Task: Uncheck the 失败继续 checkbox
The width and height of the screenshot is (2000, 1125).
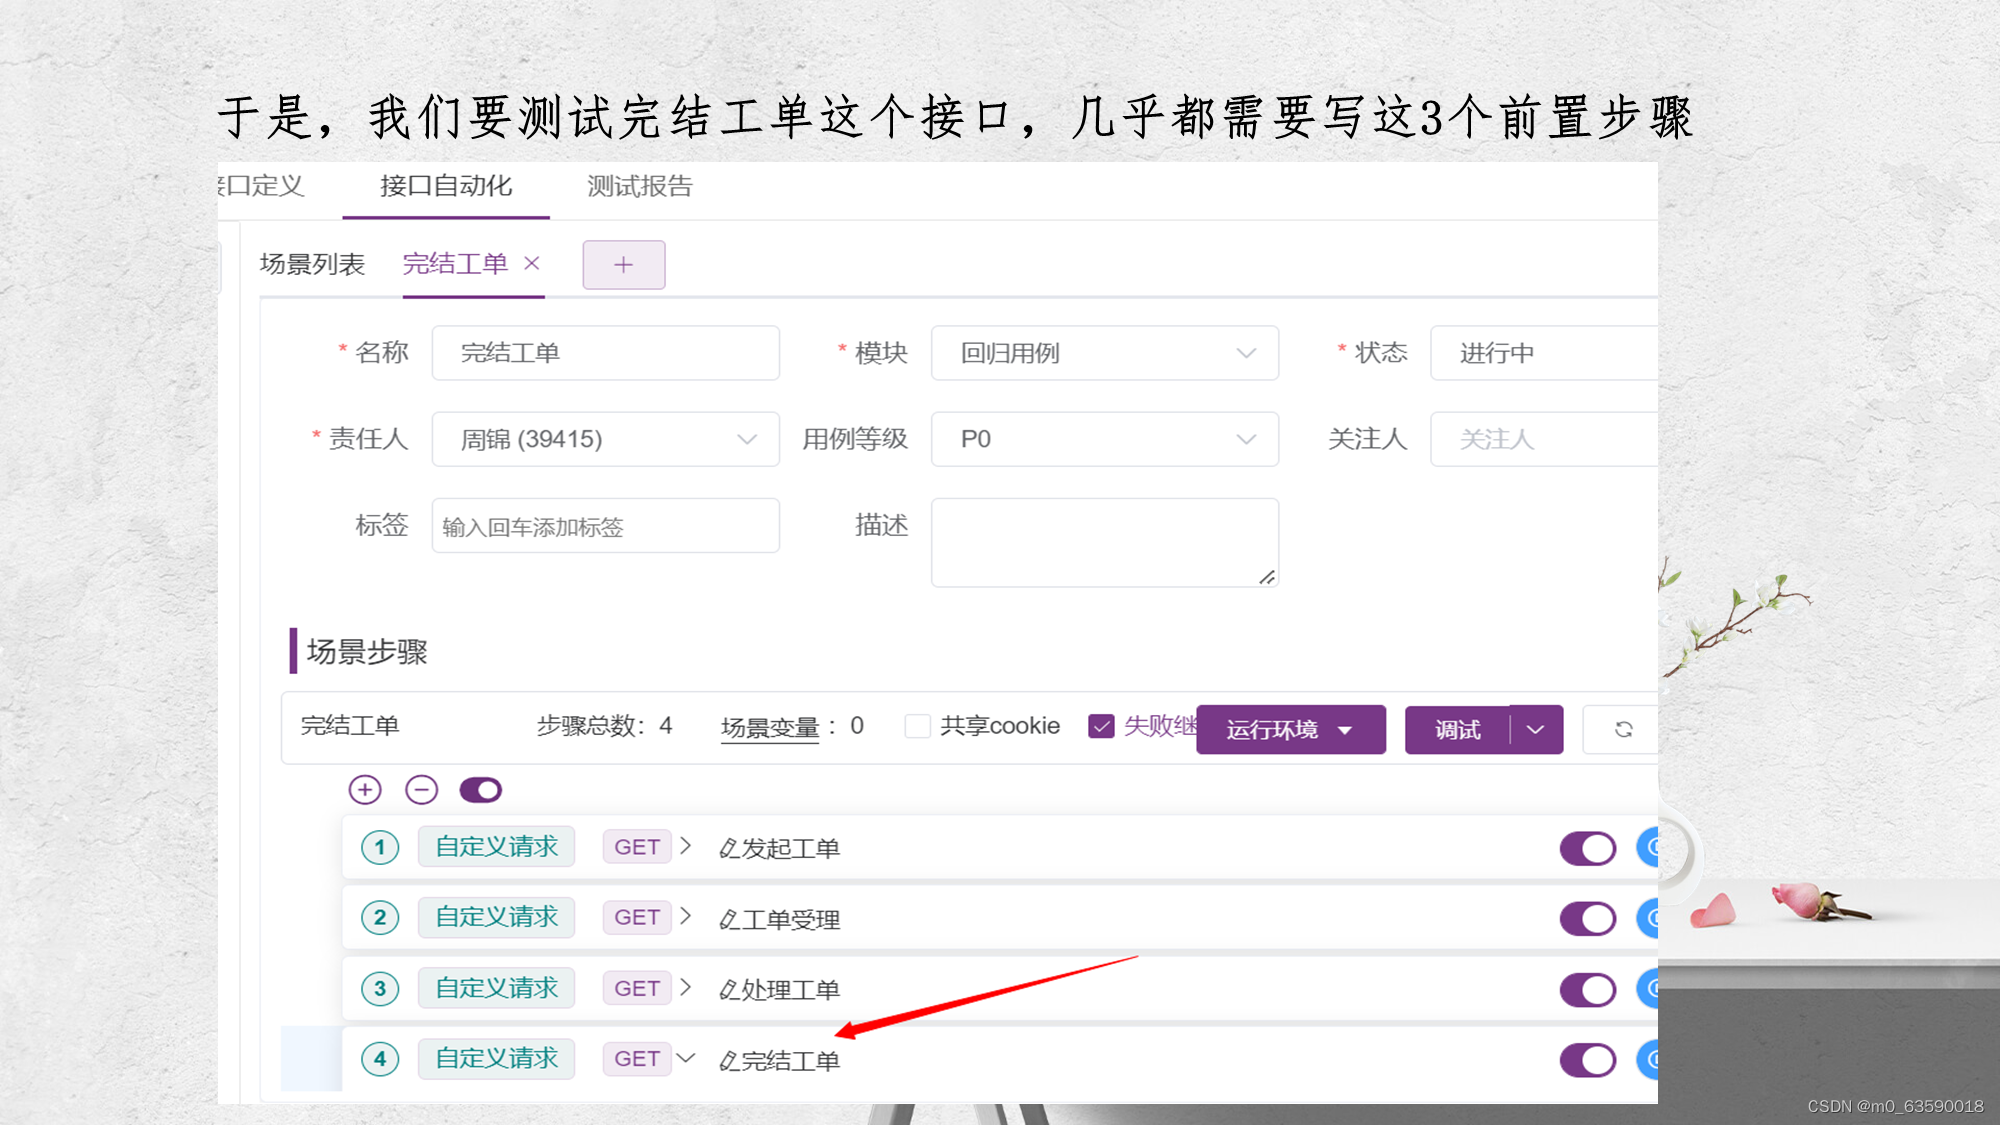Action: click(1101, 726)
